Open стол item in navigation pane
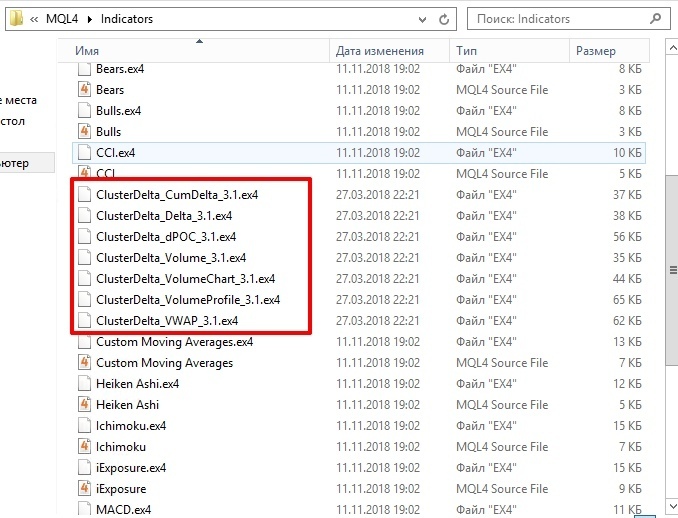This screenshot has height=518, width=678. point(13,121)
